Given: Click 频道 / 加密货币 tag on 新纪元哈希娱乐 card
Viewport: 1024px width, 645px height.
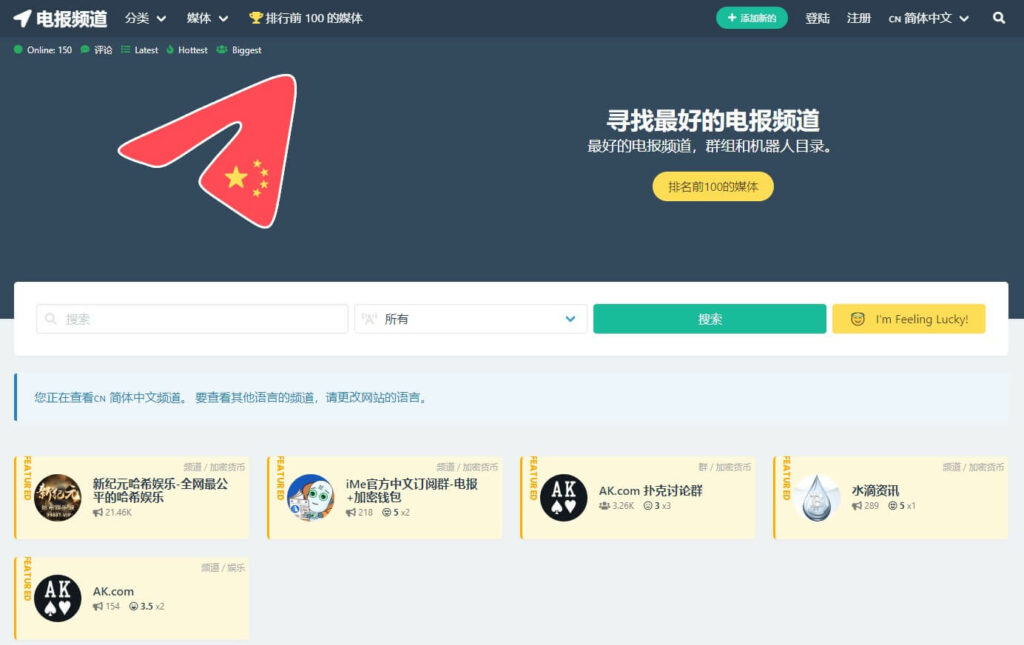Looking at the screenshot, I should click(214, 467).
